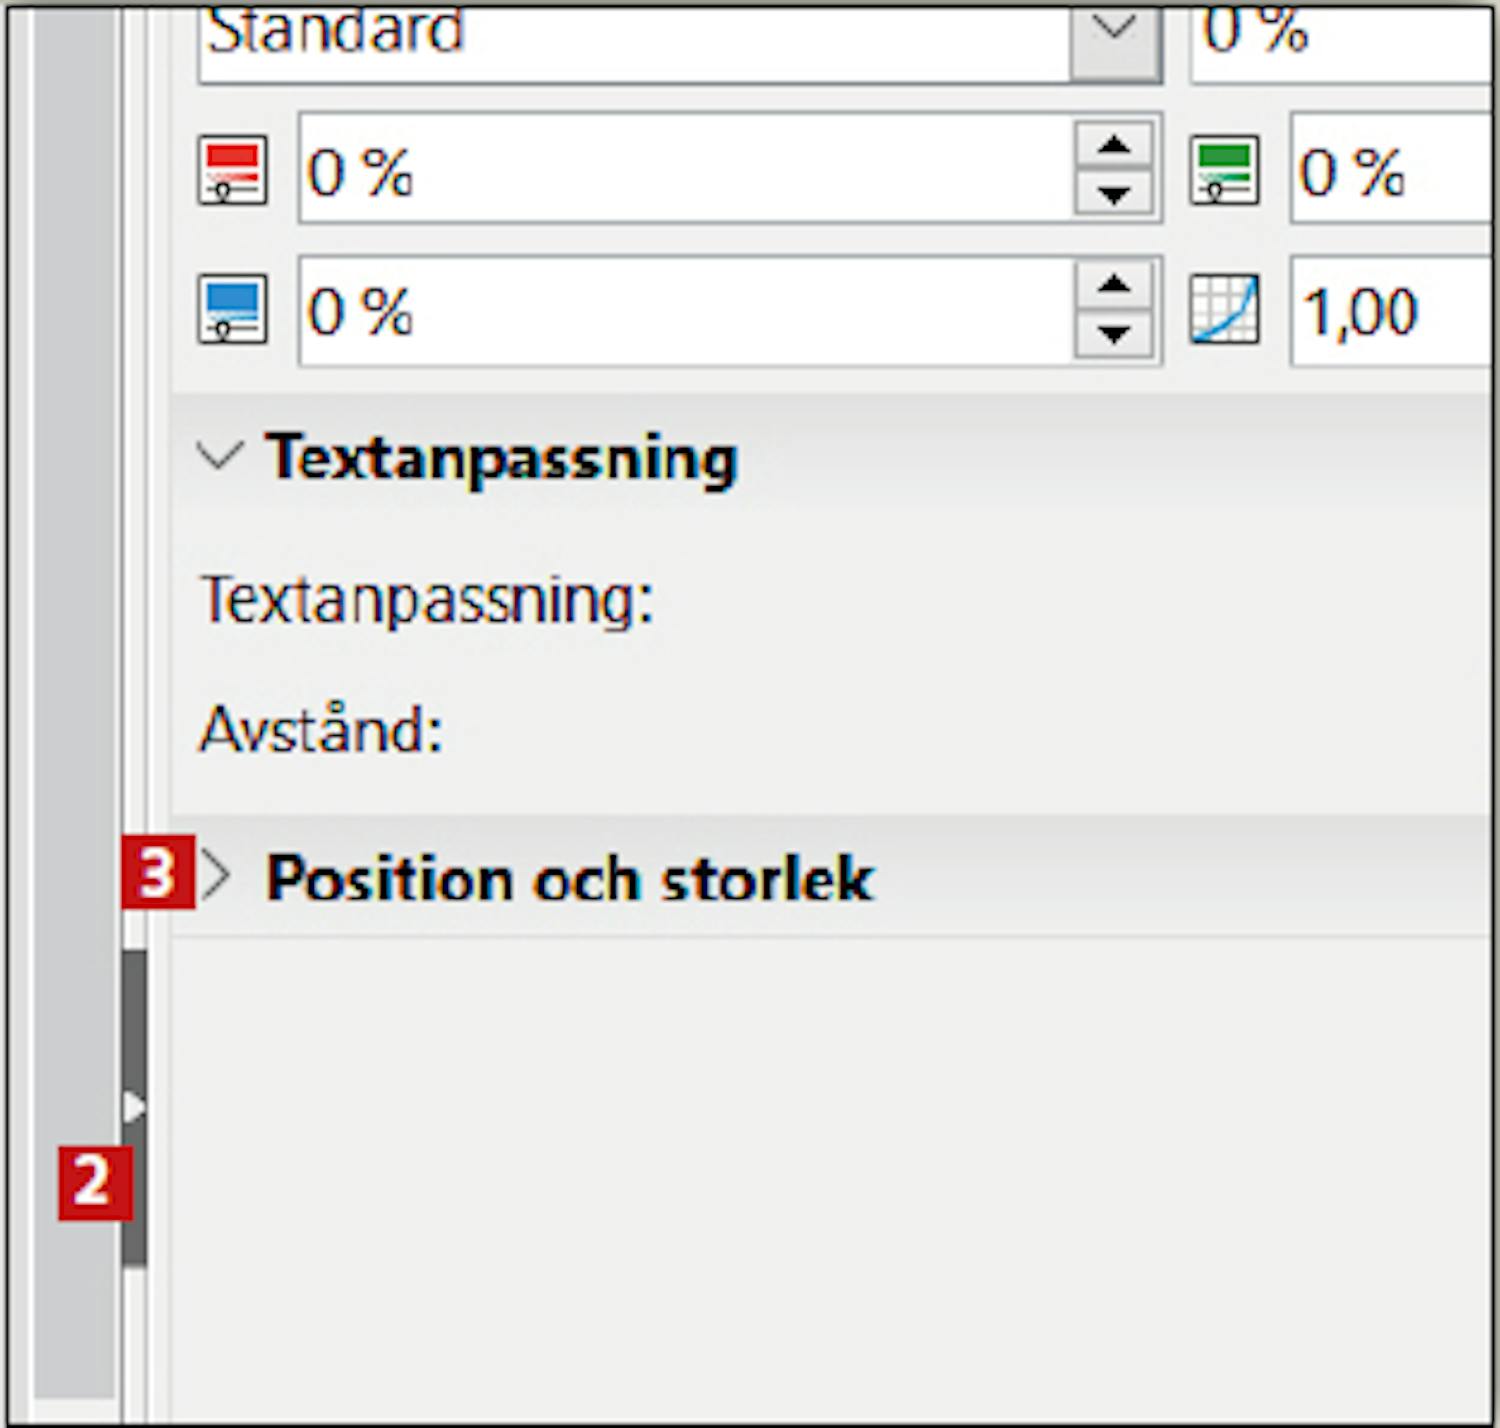Image resolution: width=1500 pixels, height=1428 pixels.
Task: Expand the Position och storlek section
Action: click(217, 877)
